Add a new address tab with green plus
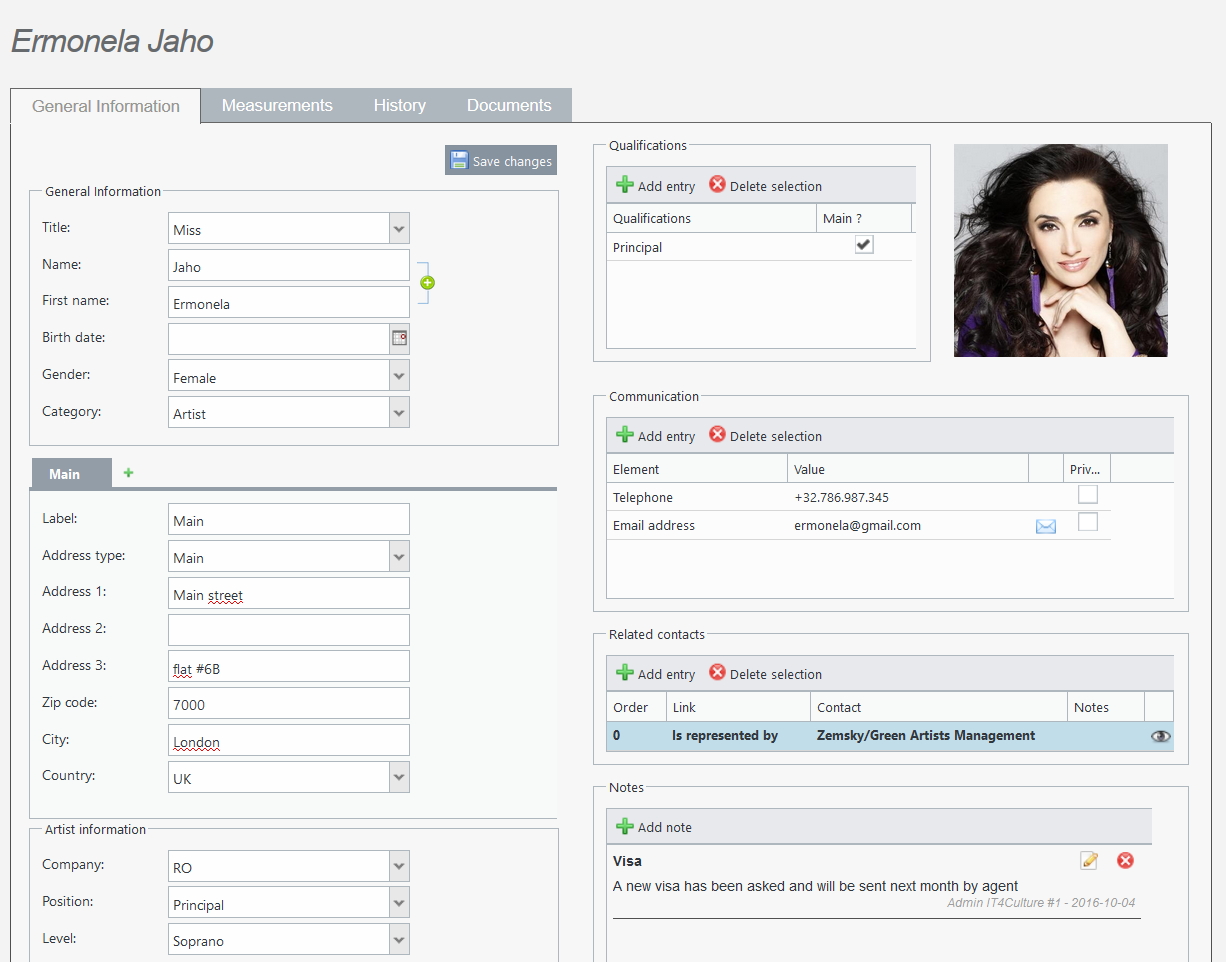 [128, 473]
